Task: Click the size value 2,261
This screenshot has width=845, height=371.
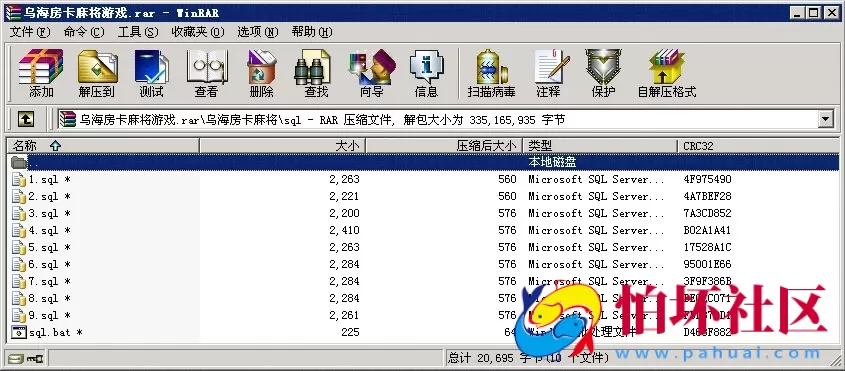Action: (x=344, y=315)
